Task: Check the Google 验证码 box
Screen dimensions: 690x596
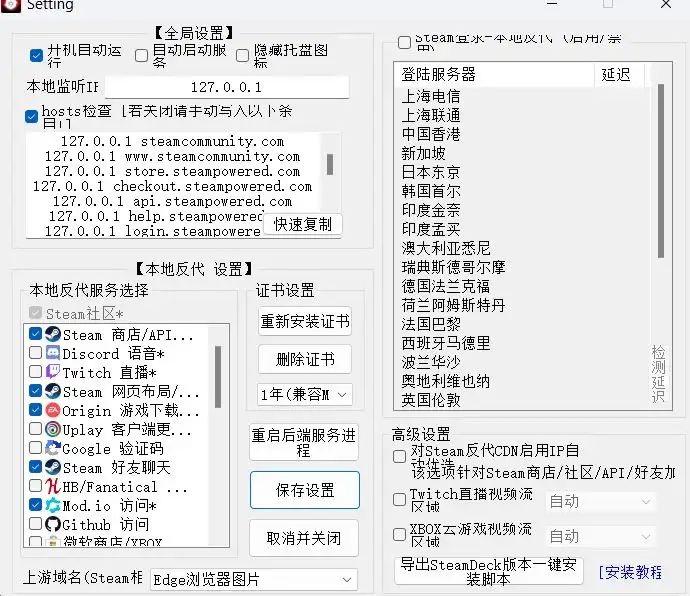Action: [36, 448]
